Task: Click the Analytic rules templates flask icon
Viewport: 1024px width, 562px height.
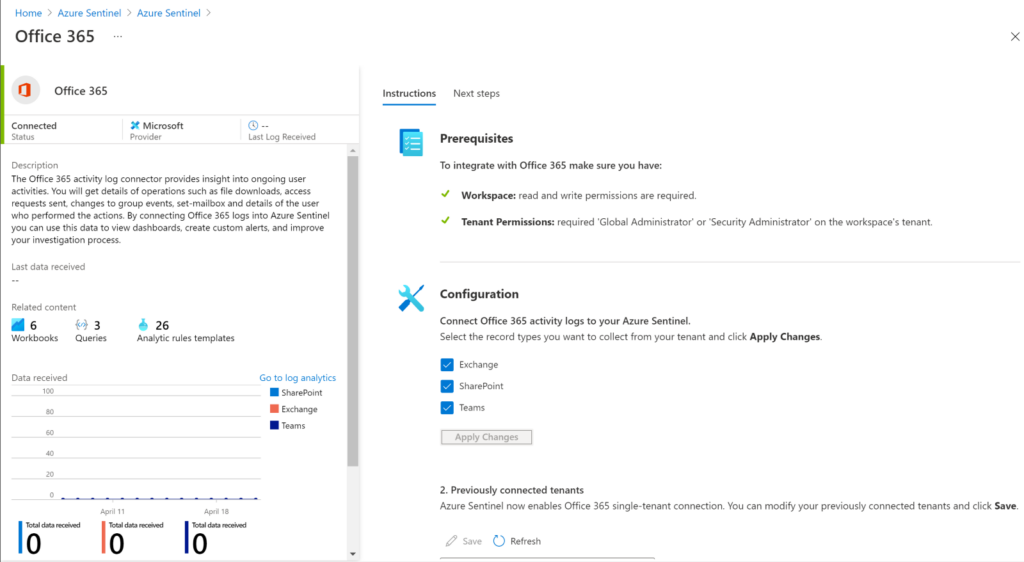Action: point(144,325)
